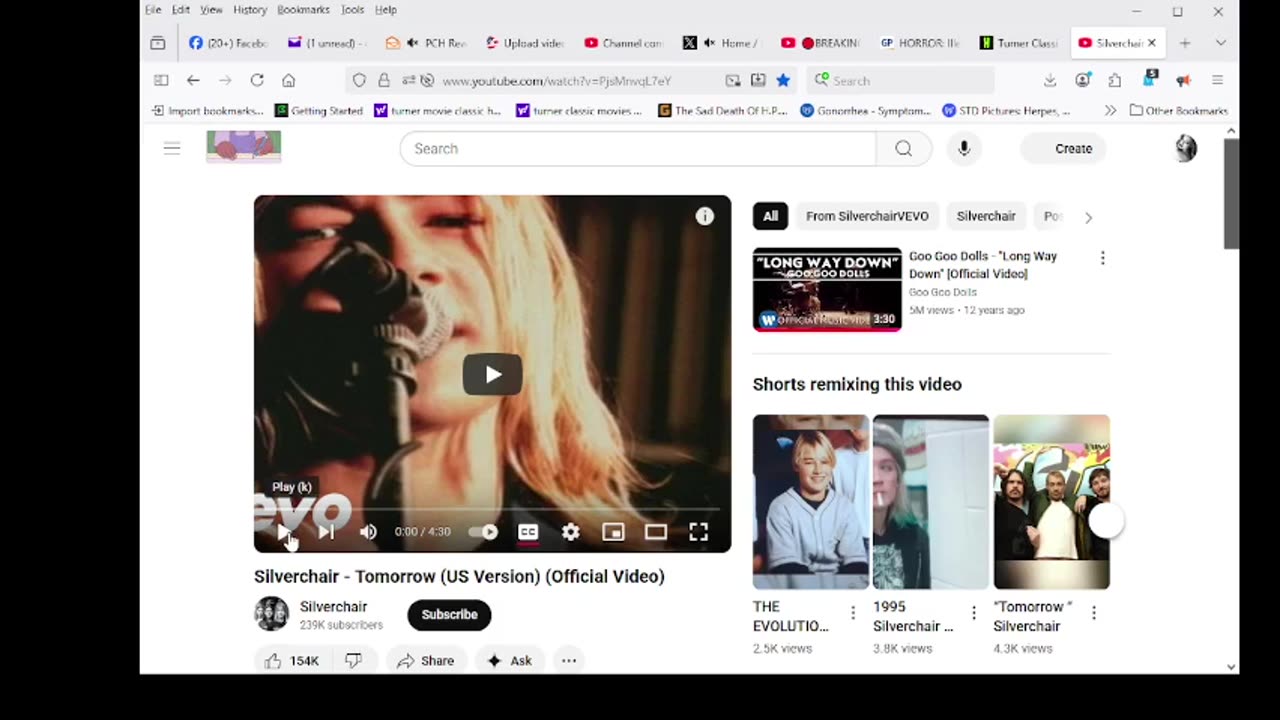Enter full screen video mode
This screenshot has width=1280, height=720.
tap(698, 532)
